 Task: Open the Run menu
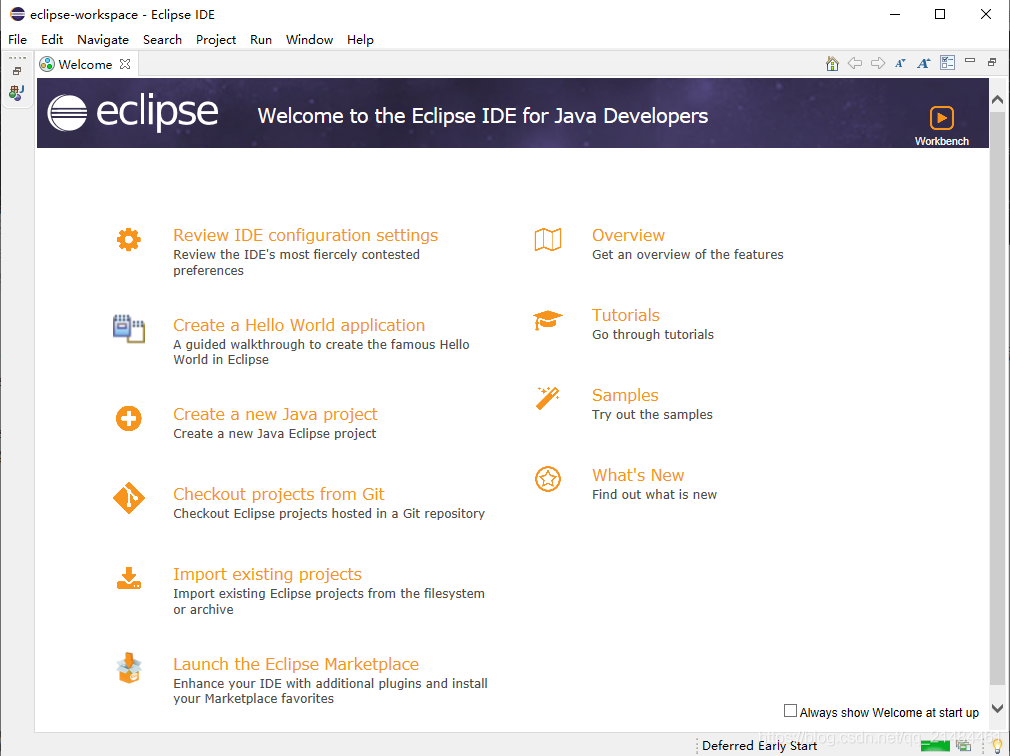[x=261, y=39]
